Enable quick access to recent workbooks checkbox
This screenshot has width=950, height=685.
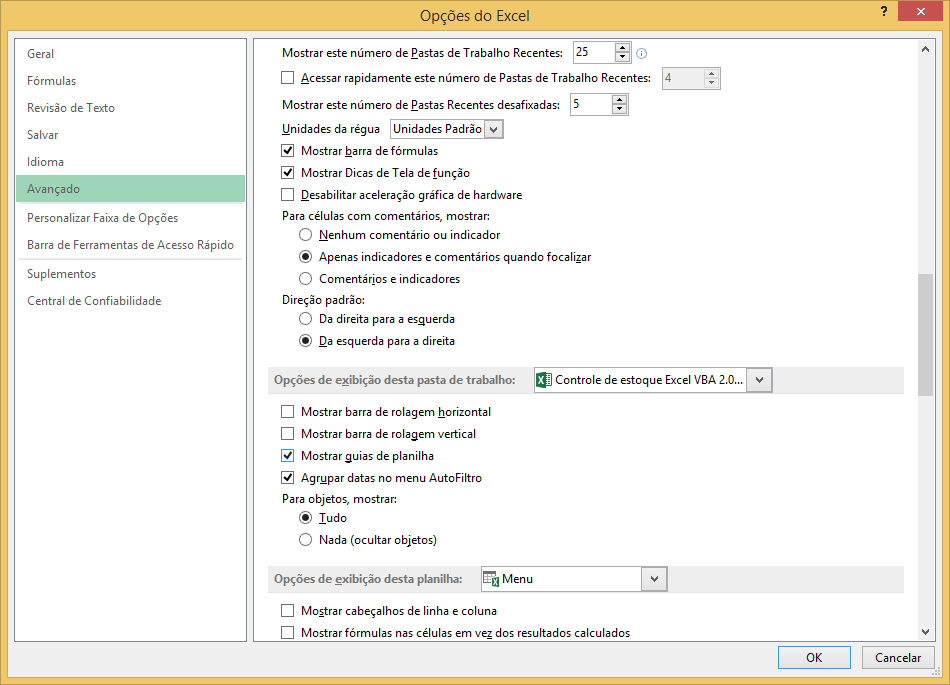tap(288, 78)
